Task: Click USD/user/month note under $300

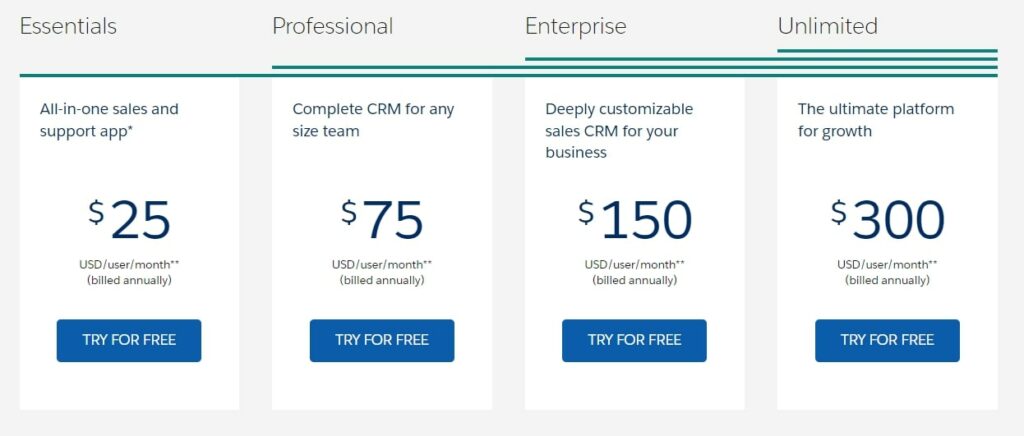Action: coord(888,264)
